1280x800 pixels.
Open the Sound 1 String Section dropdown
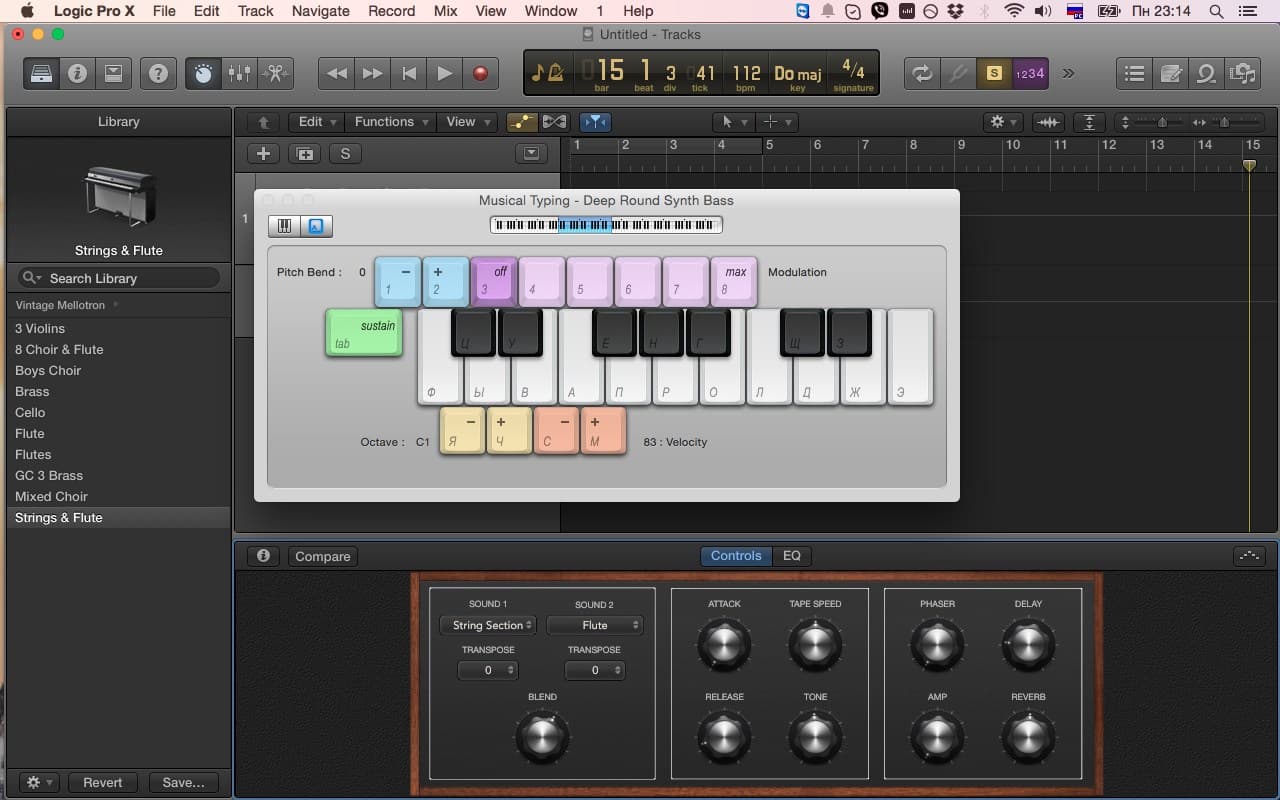[488, 625]
